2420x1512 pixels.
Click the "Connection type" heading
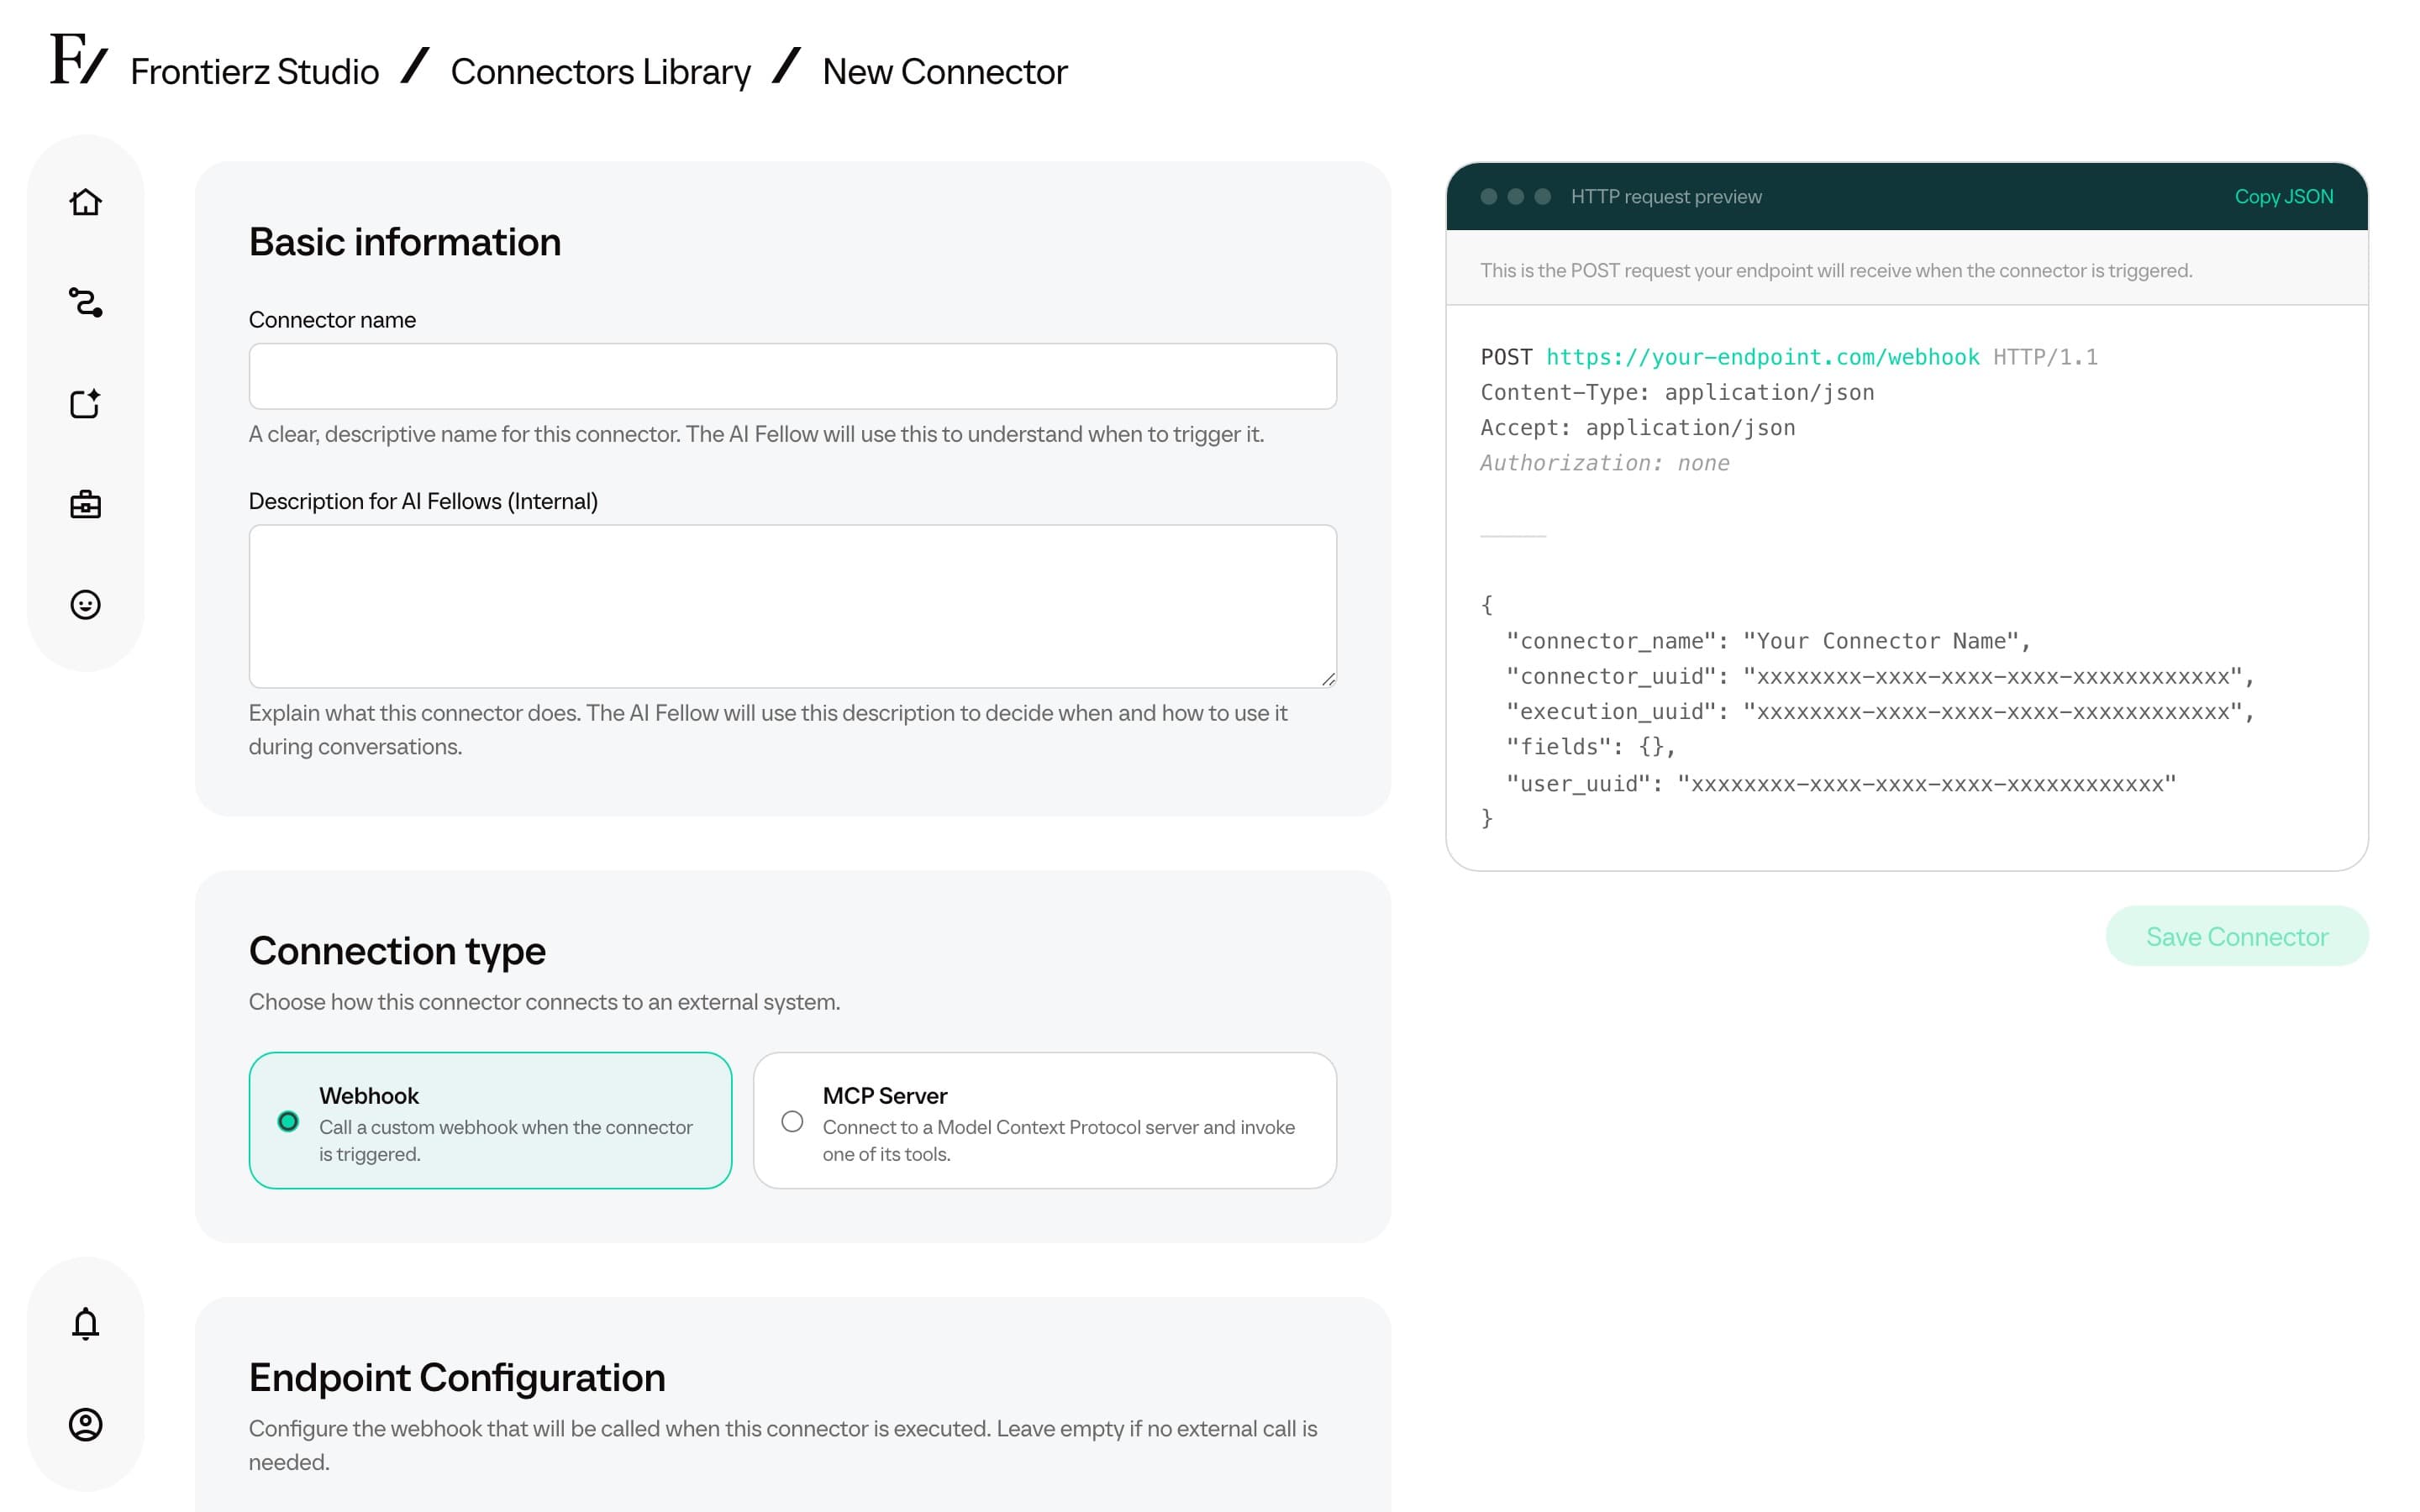[397, 951]
